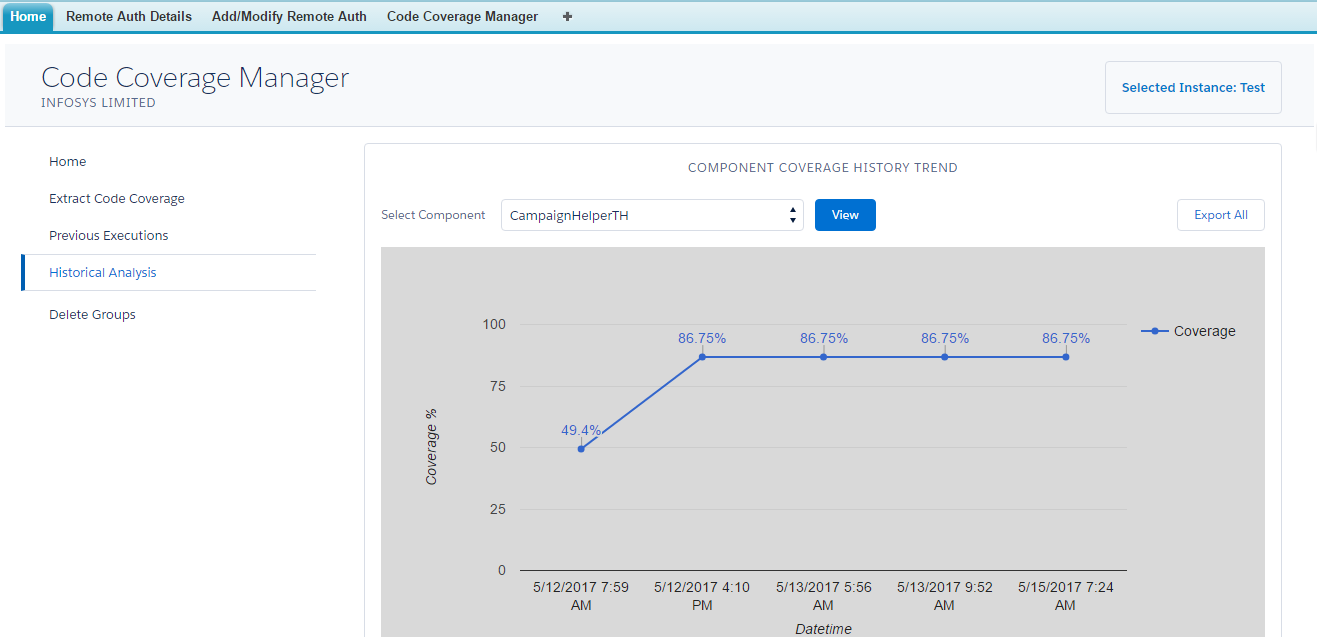The image size is (1317, 637).
Task: Click the Coverage legend marker
Action: 1154,331
